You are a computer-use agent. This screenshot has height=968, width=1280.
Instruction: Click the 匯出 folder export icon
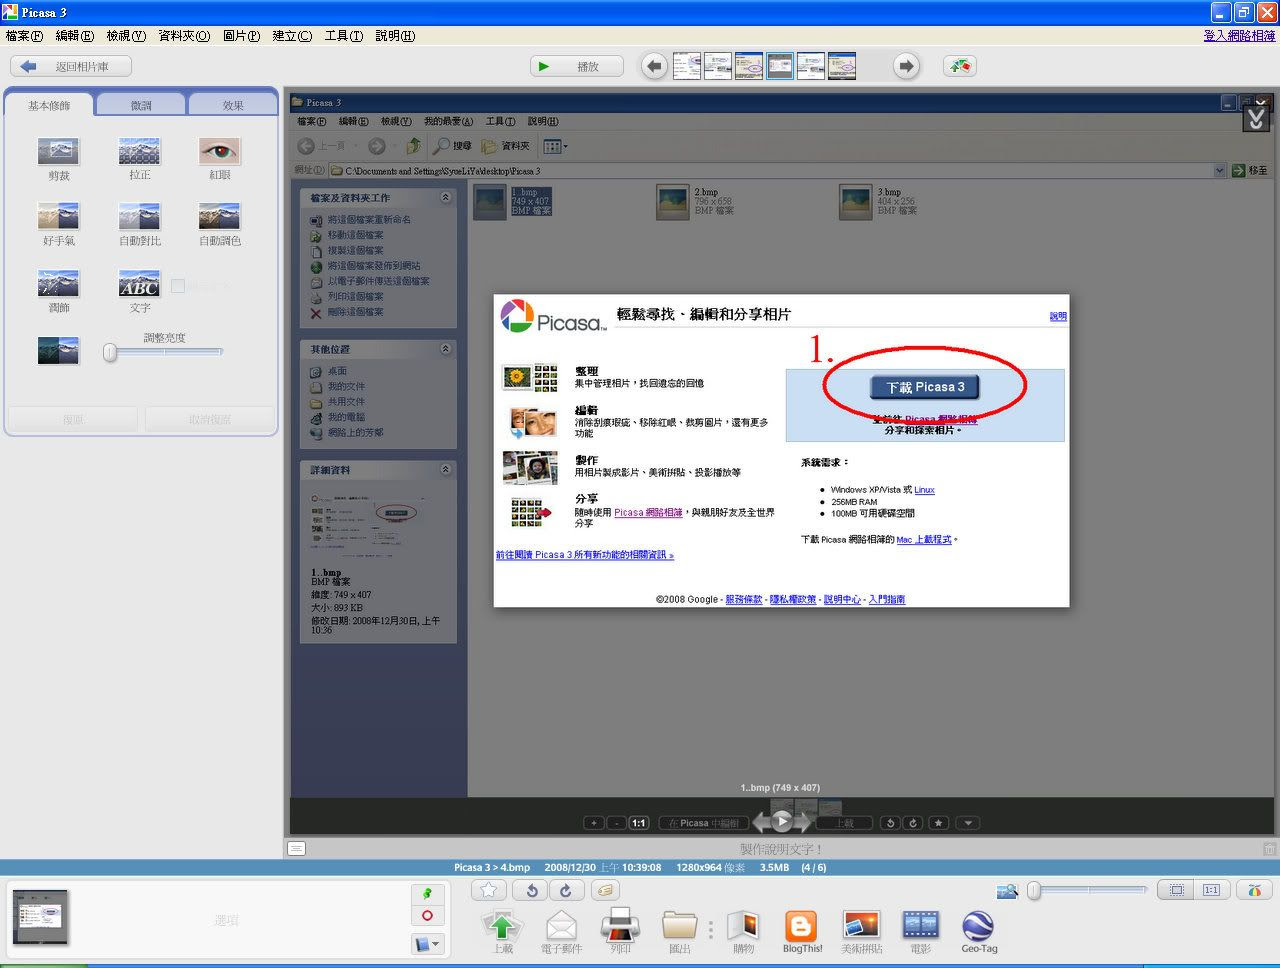tap(680, 926)
